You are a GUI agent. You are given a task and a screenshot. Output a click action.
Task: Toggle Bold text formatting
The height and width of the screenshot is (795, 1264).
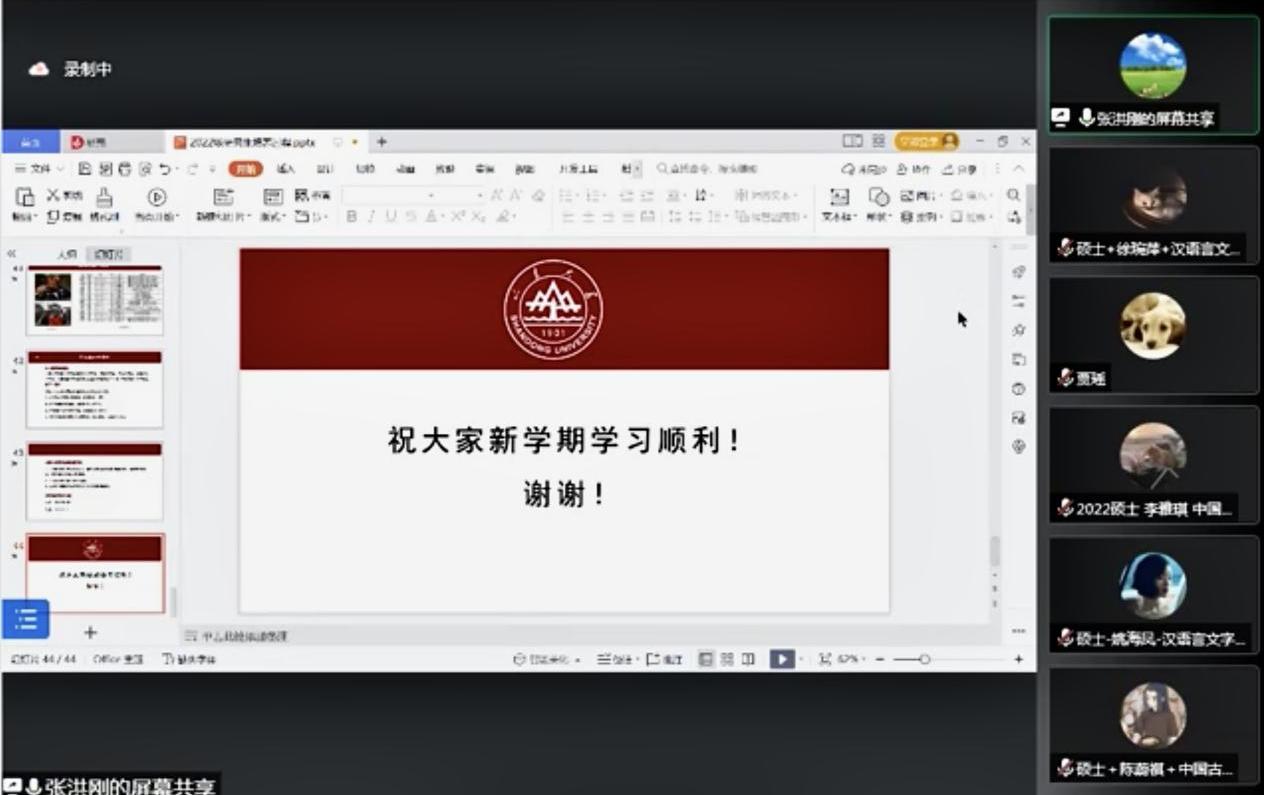pyautogui.click(x=351, y=216)
